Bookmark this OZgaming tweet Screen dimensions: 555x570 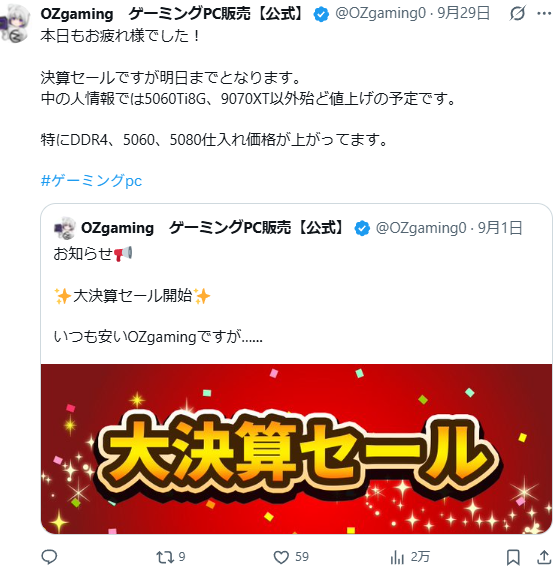(x=513, y=557)
